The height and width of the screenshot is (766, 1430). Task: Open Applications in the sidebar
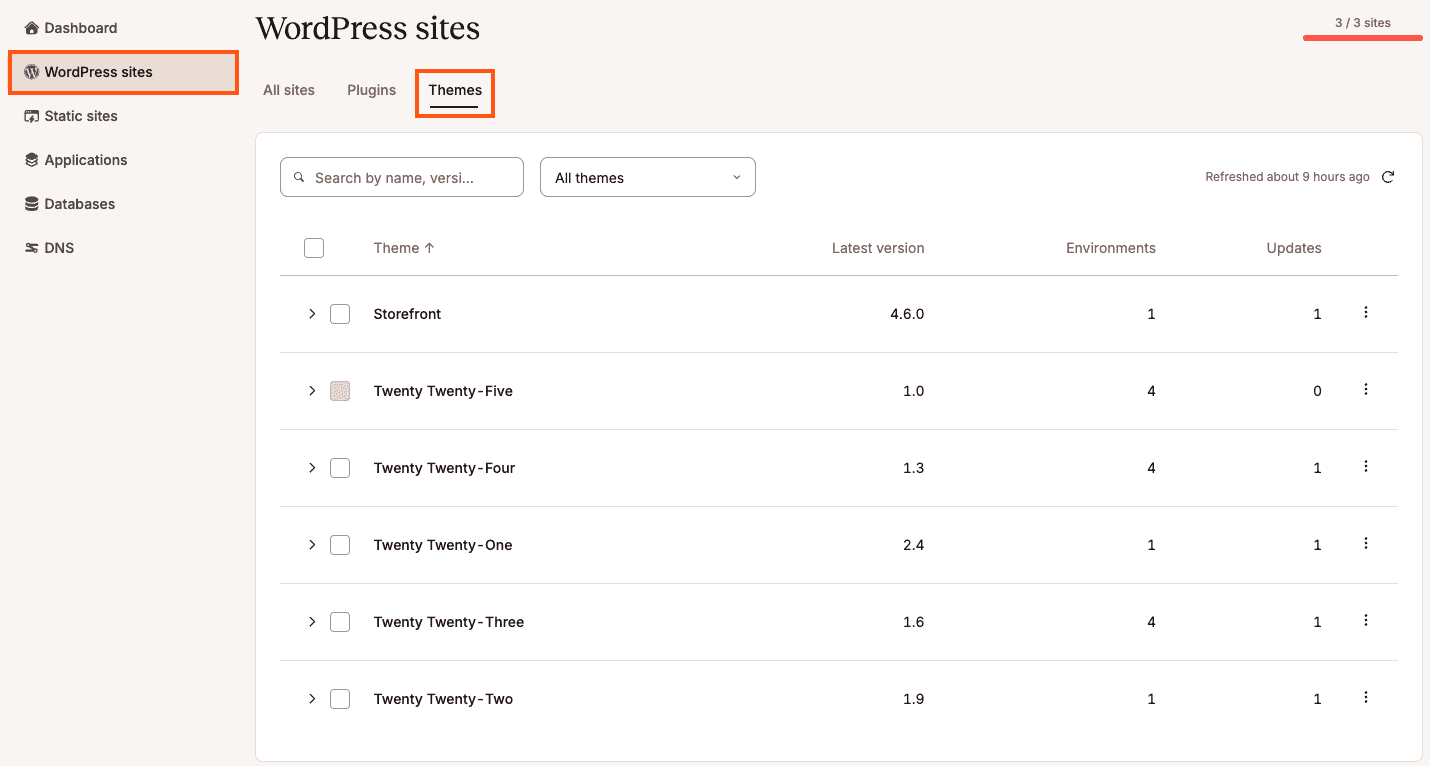click(x=85, y=160)
